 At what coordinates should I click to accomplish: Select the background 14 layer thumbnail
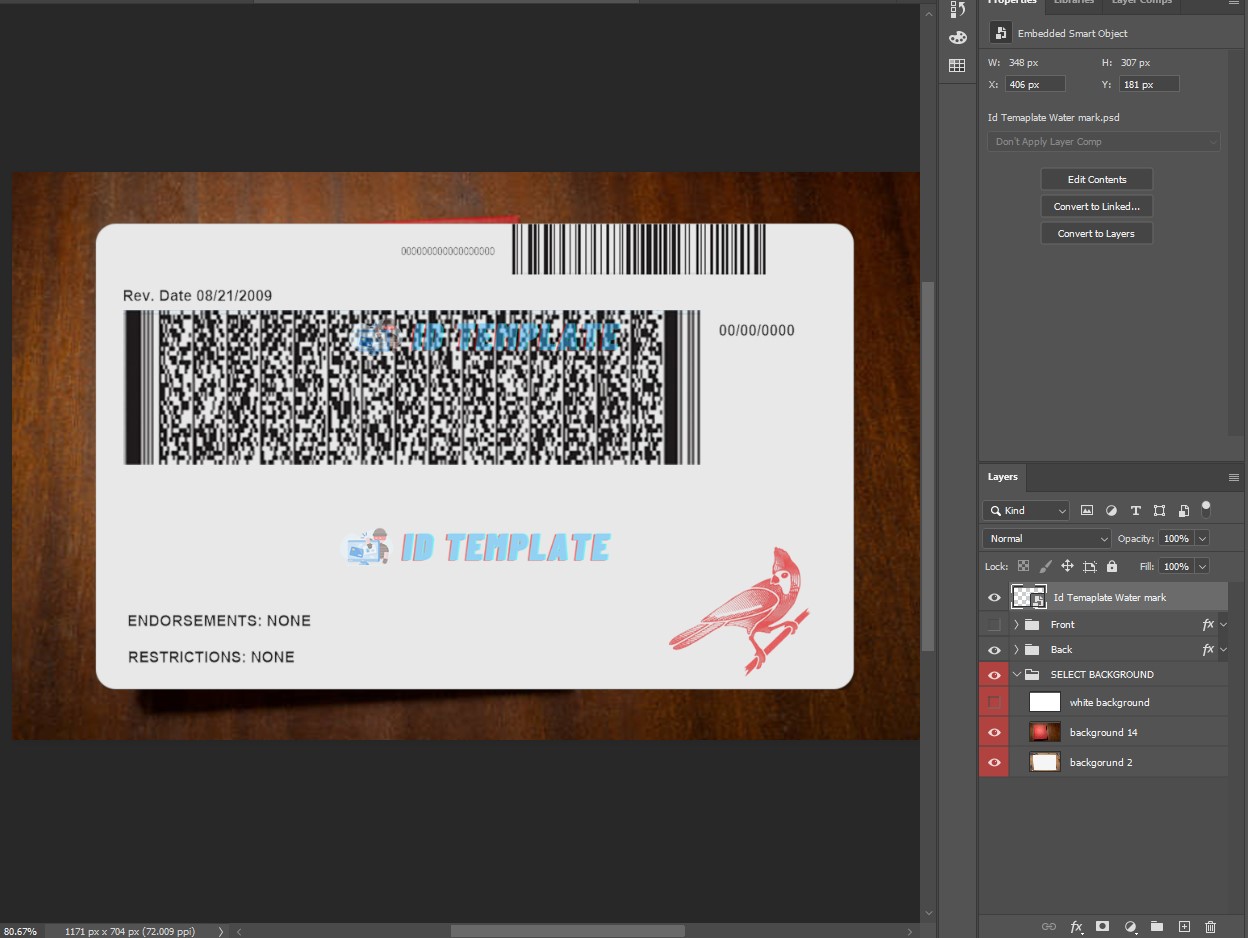tap(1044, 732)
